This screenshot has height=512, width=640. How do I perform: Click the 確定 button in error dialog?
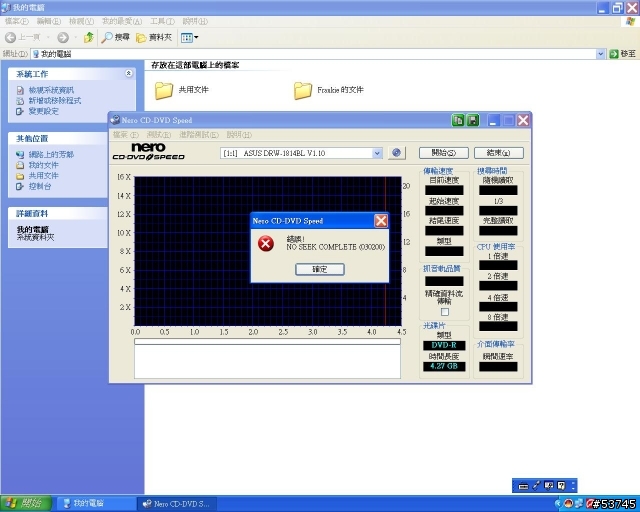coord(320,269)
